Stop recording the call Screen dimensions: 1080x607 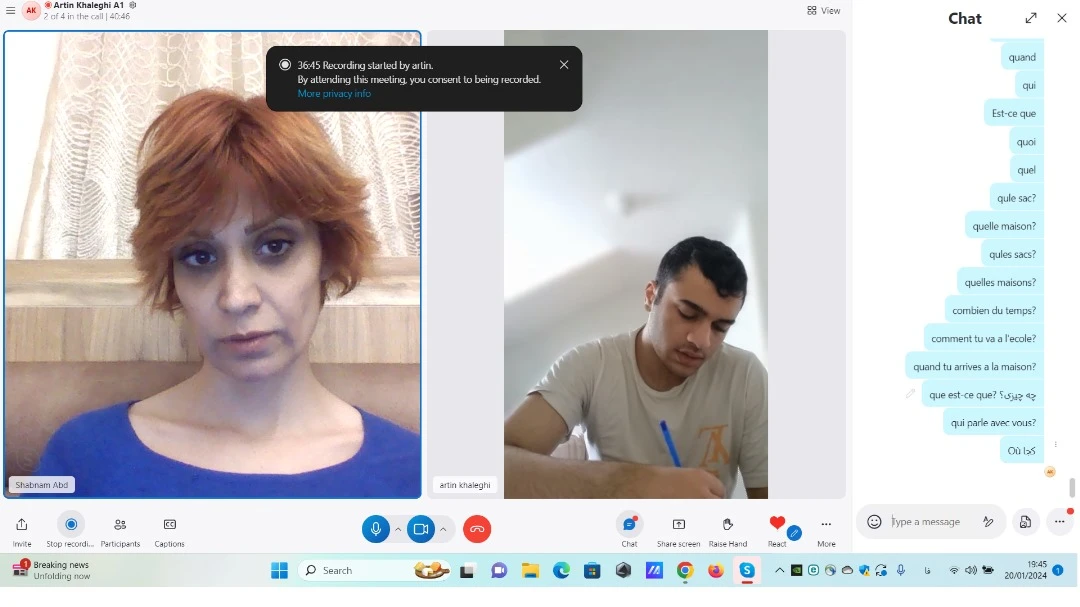tap(70, 525)
